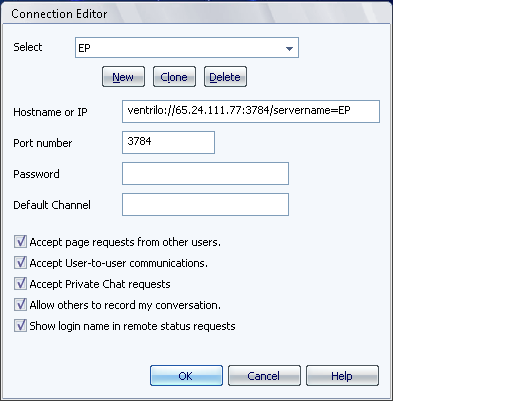512x401 pixels.
Task: Open Help for the Connection Editor
Action: pyautogui.click(x=342, y=376)
